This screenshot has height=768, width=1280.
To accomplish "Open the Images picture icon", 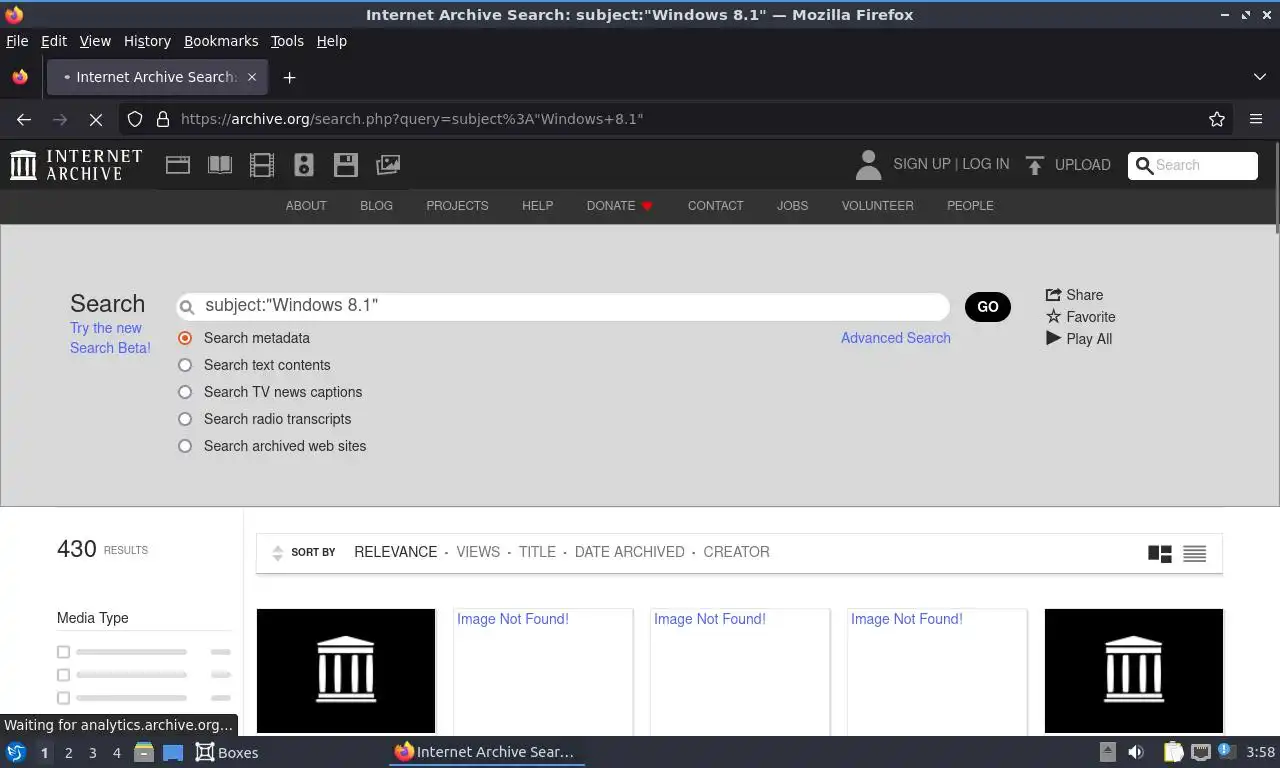I will pos(388,165).
